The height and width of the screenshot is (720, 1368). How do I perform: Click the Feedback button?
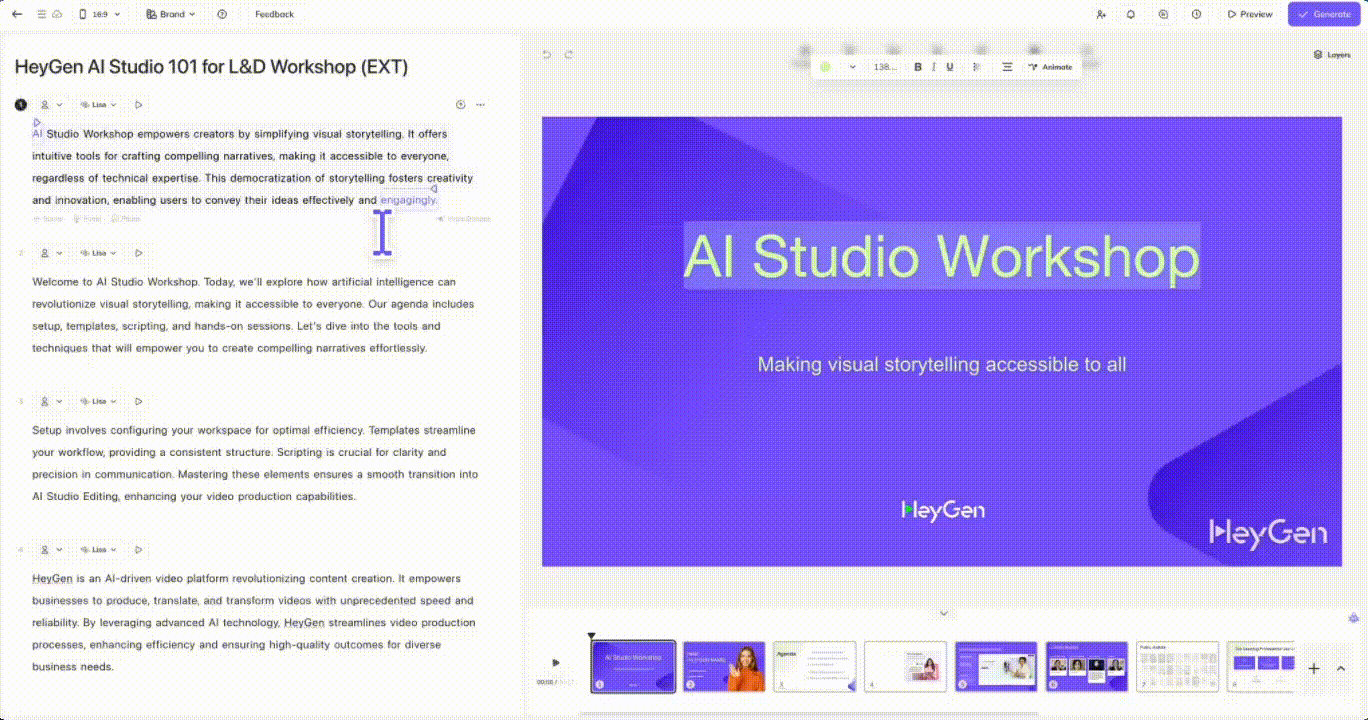click(274, 14)
